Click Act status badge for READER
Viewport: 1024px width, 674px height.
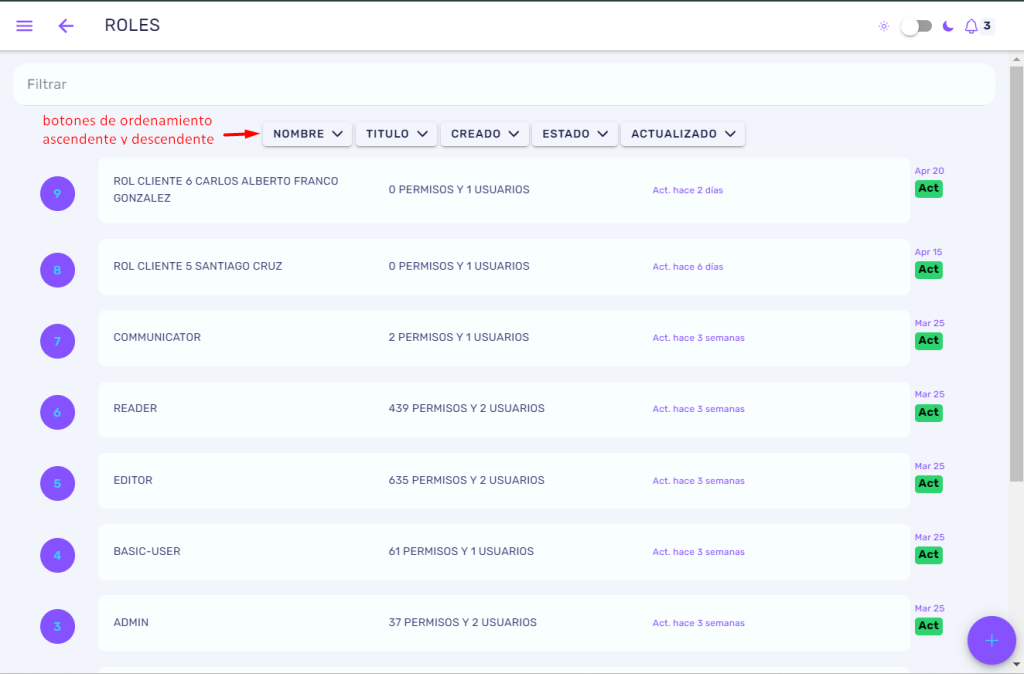[x=929, y=413]
